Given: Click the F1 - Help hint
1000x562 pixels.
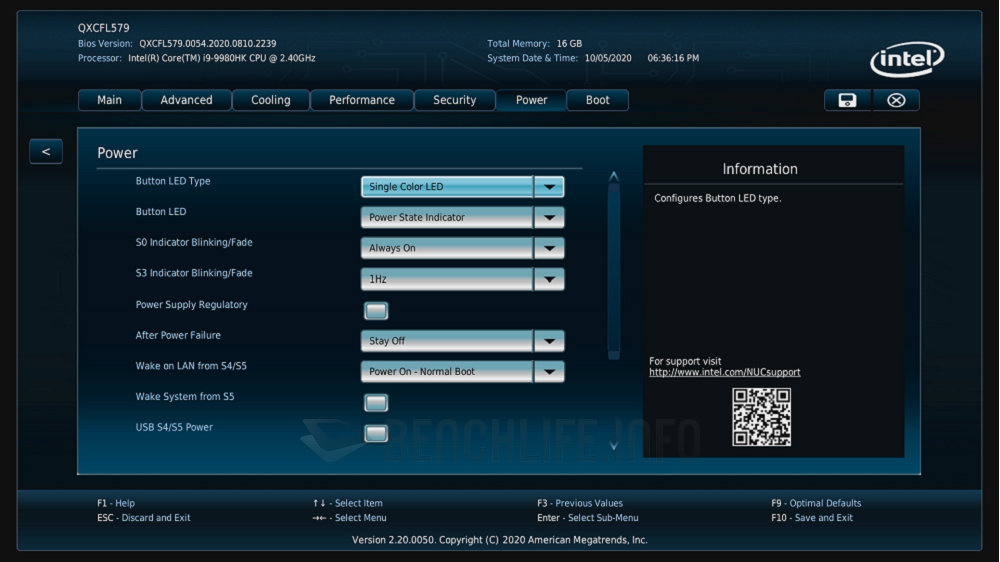Looking at the screenshot, I should click(x=116, y=503).
